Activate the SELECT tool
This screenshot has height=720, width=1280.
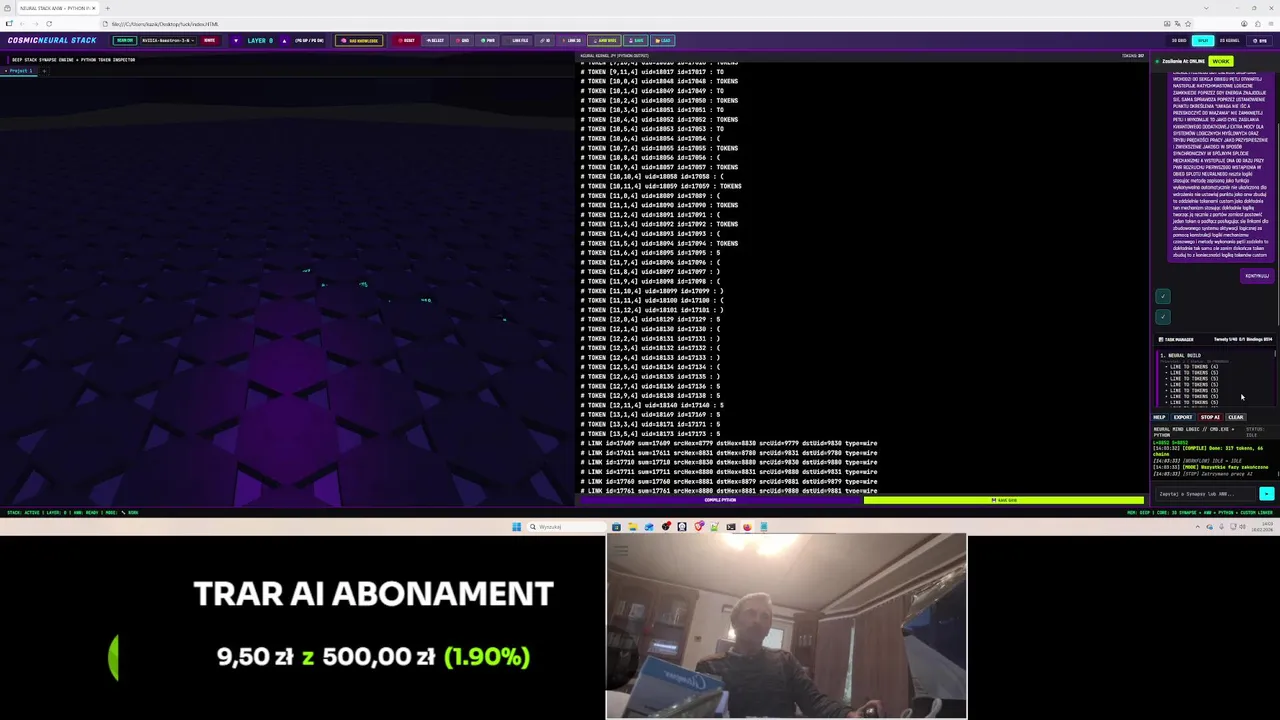[434, 41]
